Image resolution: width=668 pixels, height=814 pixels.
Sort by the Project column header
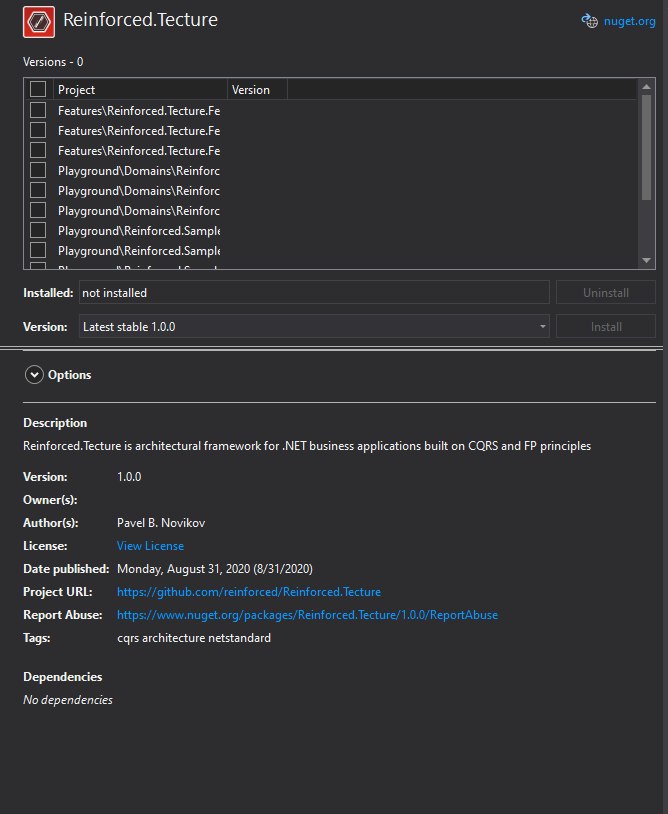pos(140,90)
